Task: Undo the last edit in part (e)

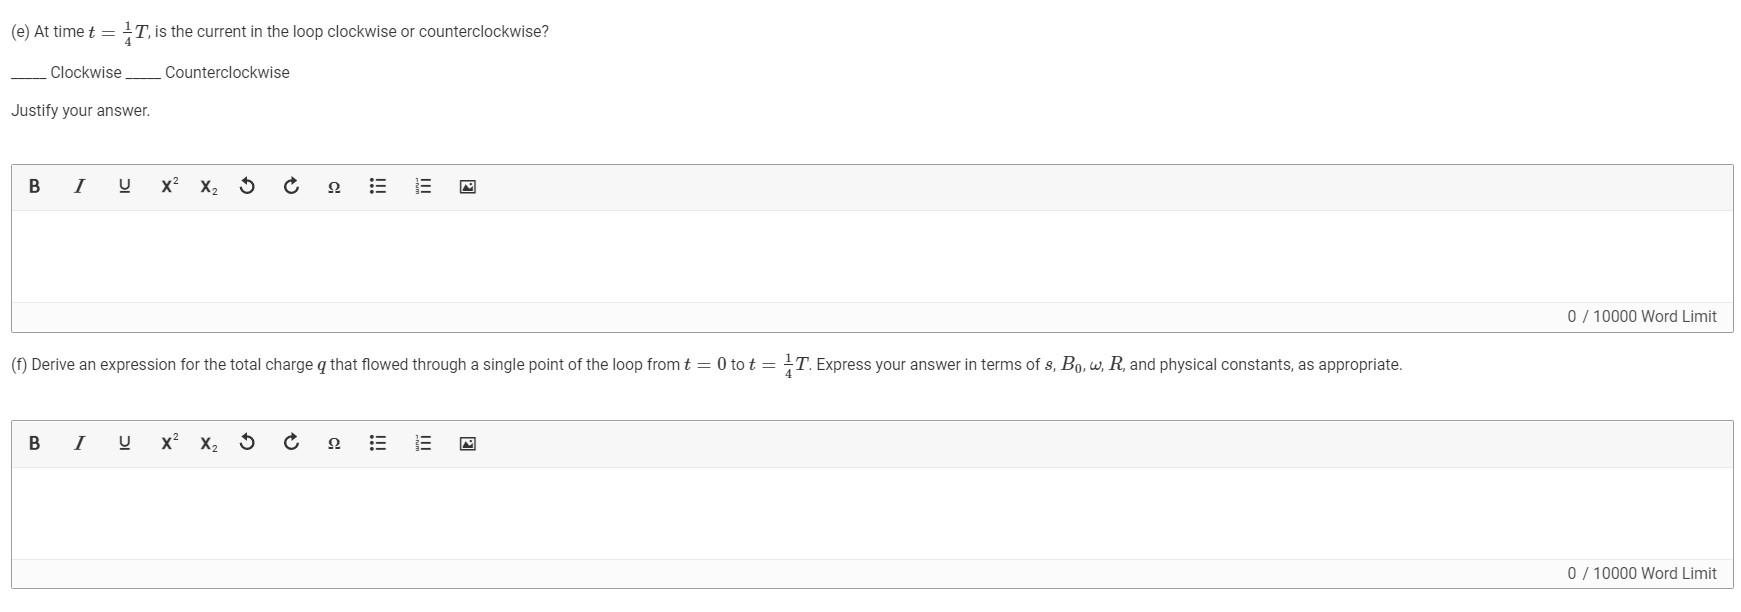Action: tap(247, 186)
